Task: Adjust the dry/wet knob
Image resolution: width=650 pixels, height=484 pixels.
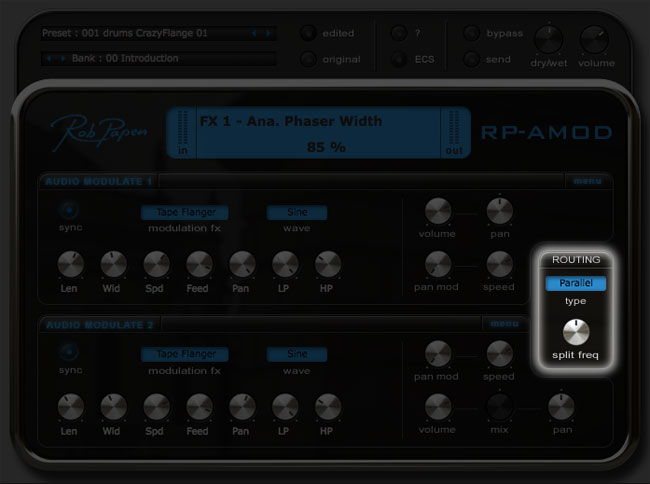Action: (x=548, y=40)
